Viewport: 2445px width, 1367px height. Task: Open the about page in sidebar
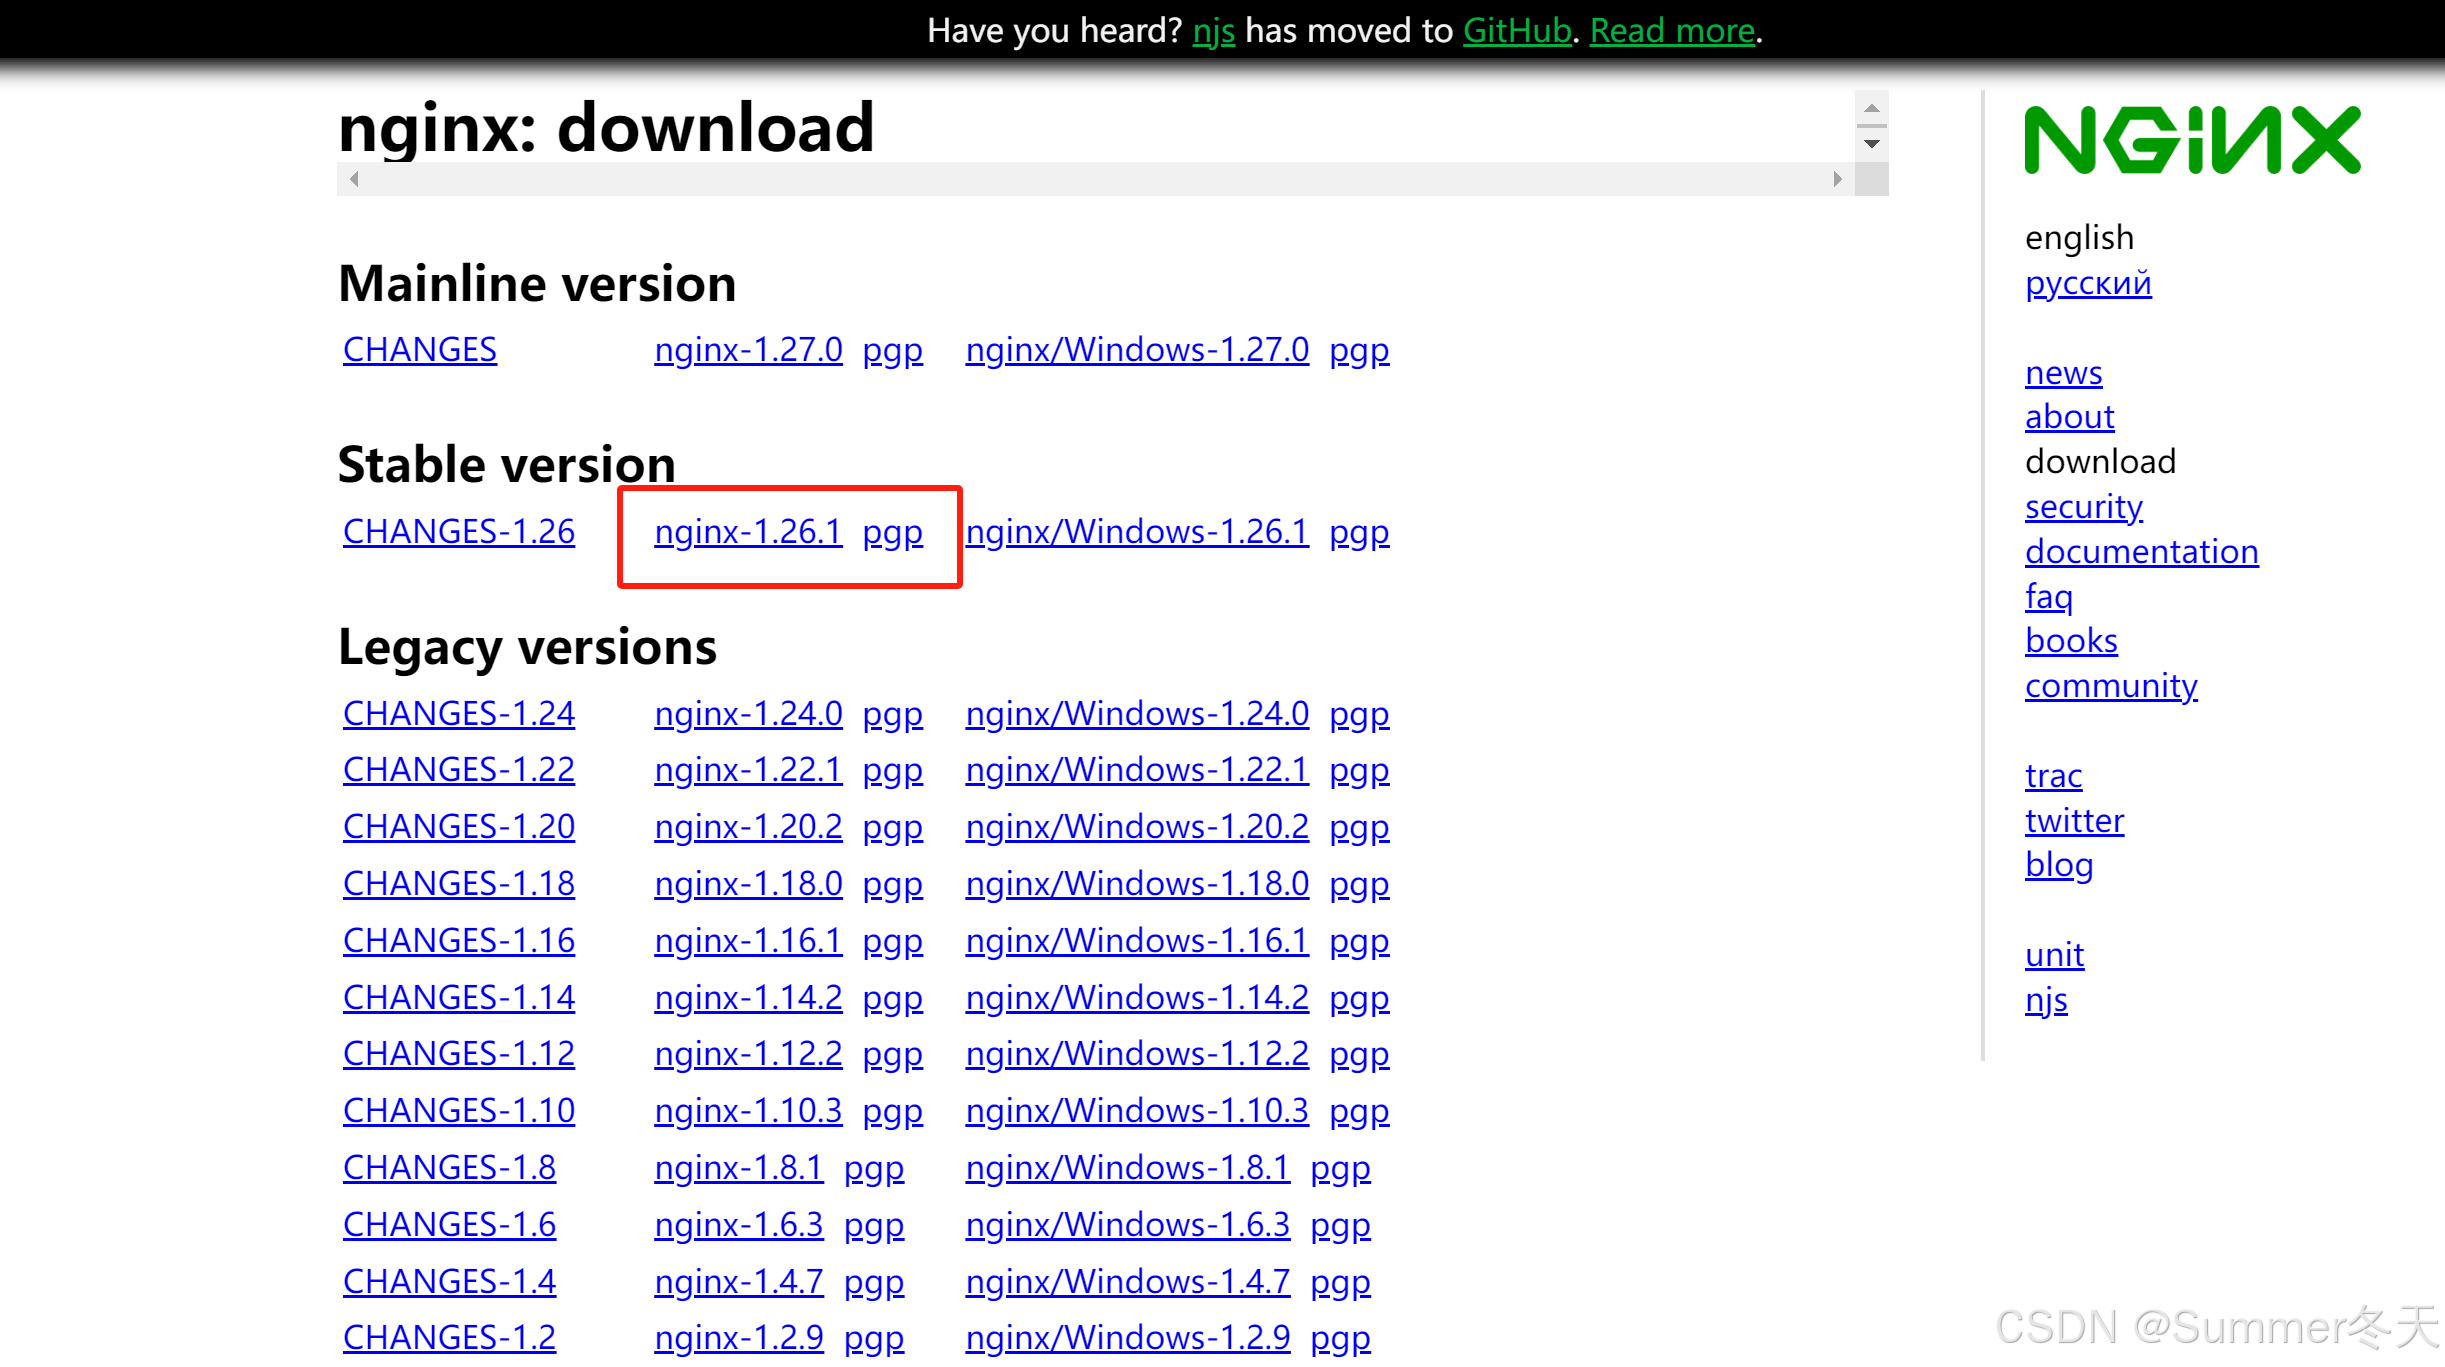point(2070,417)
